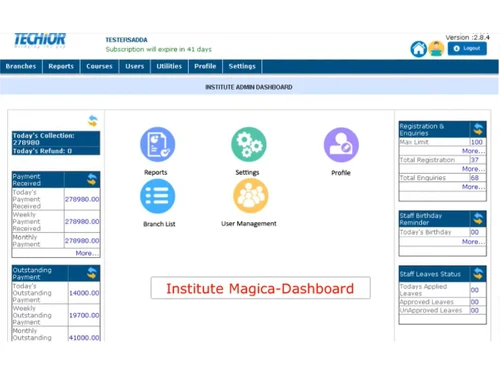The height and width of the screenshot is (375, 500).
Task: Click UnApproved Leaves count 00
Action: pos(475,310)
